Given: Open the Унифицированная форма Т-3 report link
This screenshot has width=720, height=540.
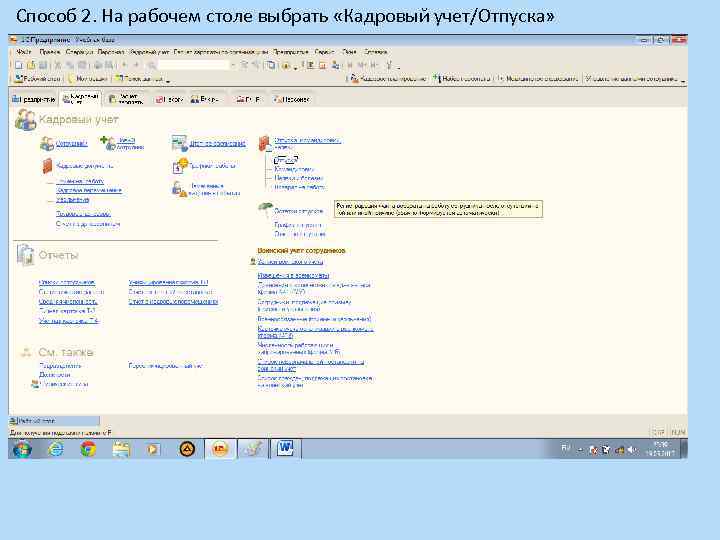Looking at the screenshot, I should 168,282.
